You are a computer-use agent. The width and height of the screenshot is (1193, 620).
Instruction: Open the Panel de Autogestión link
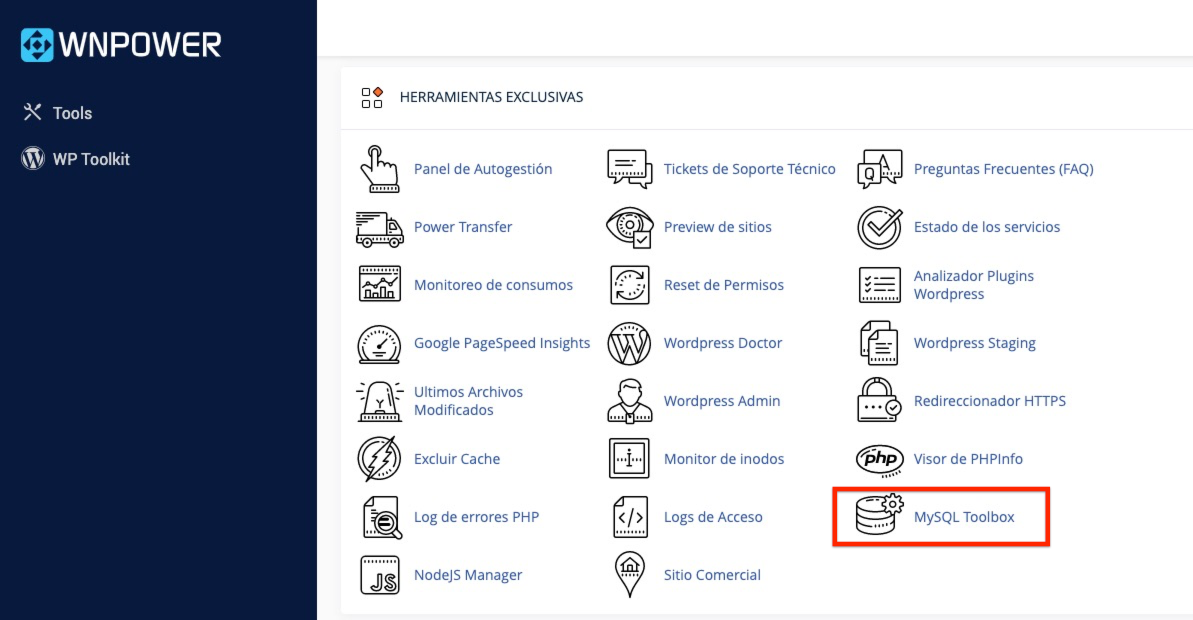pyautogui.click(x=484, y=169)
